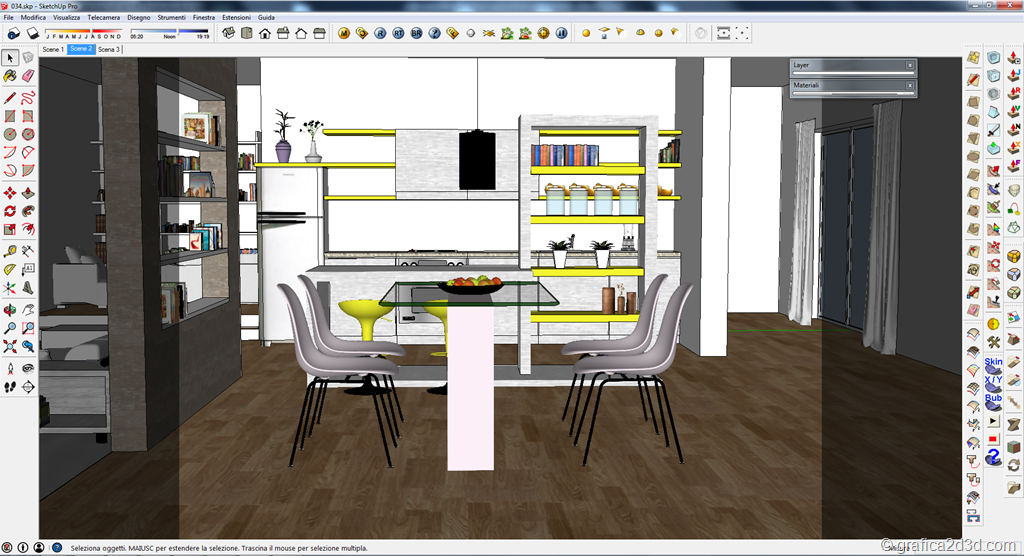1024x556 pixels.
Task: Toggle the X-ray face style cube
Action: pyautogui.click(x=994, y=58)
